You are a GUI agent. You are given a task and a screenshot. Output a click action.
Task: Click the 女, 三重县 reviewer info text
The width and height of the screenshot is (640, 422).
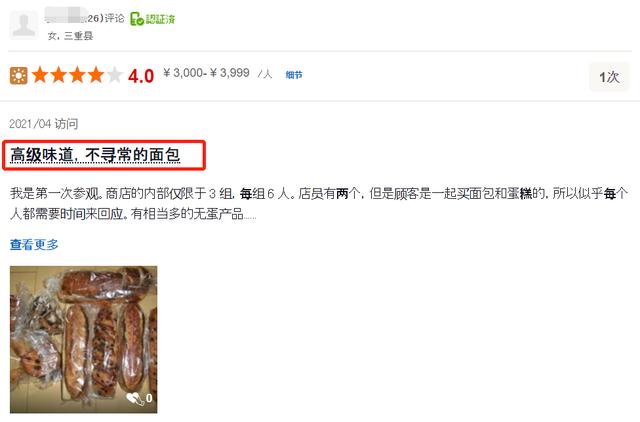pos(71,36)
